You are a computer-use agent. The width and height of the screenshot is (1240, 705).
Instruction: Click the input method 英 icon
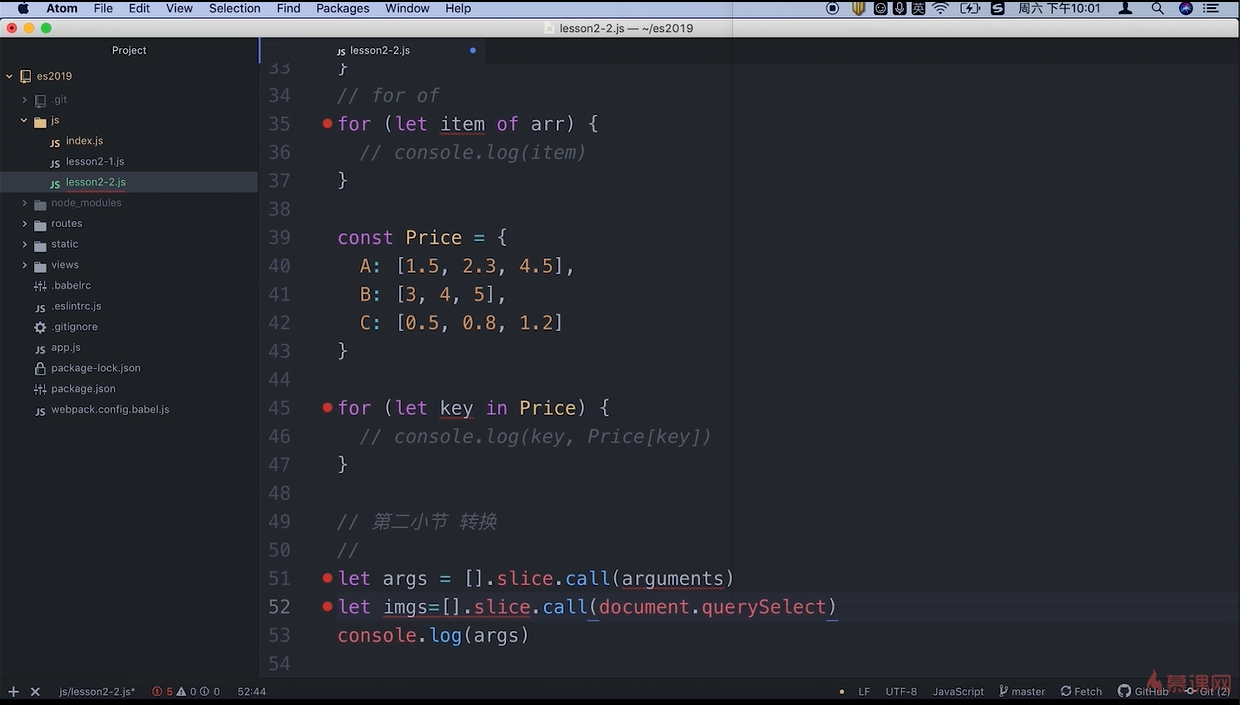[918, 8]
